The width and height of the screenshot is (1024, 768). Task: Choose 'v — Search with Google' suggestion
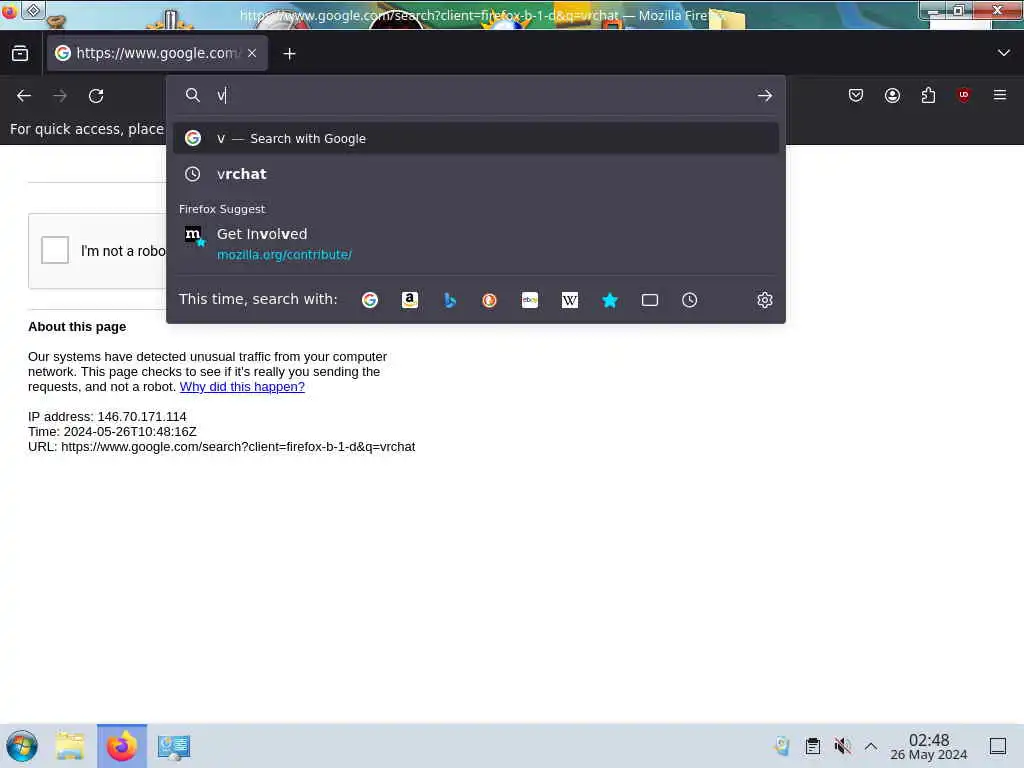point(475,138)
